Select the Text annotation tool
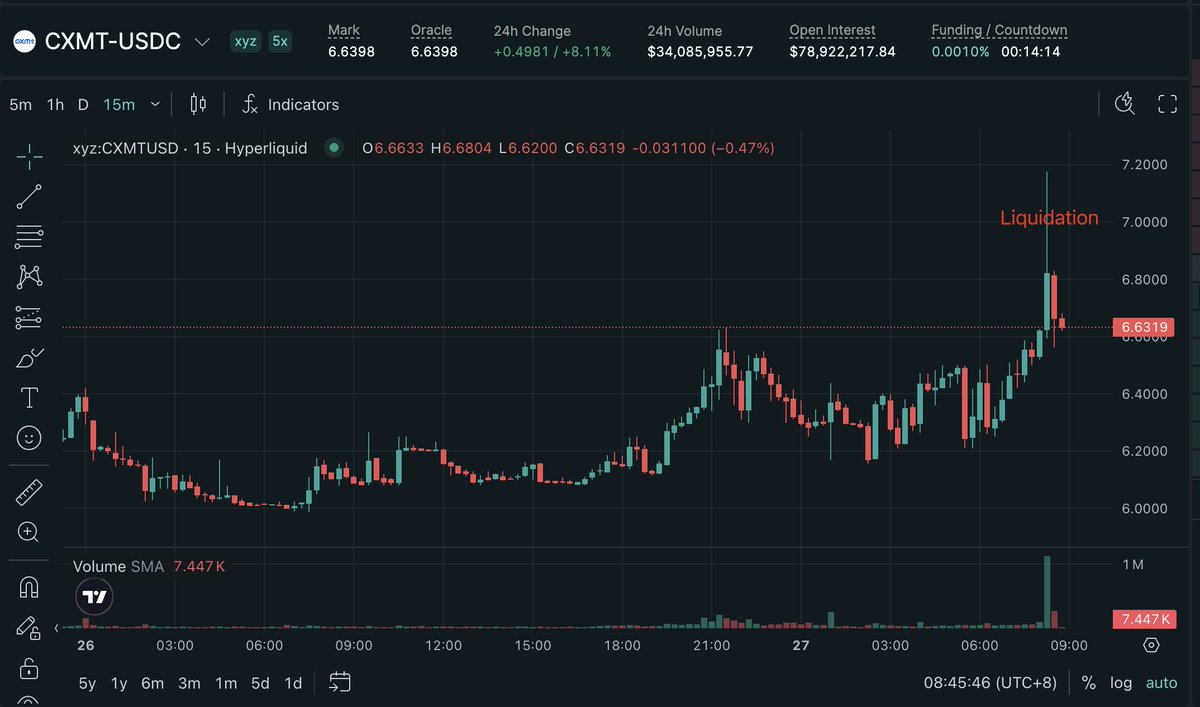 29,398
